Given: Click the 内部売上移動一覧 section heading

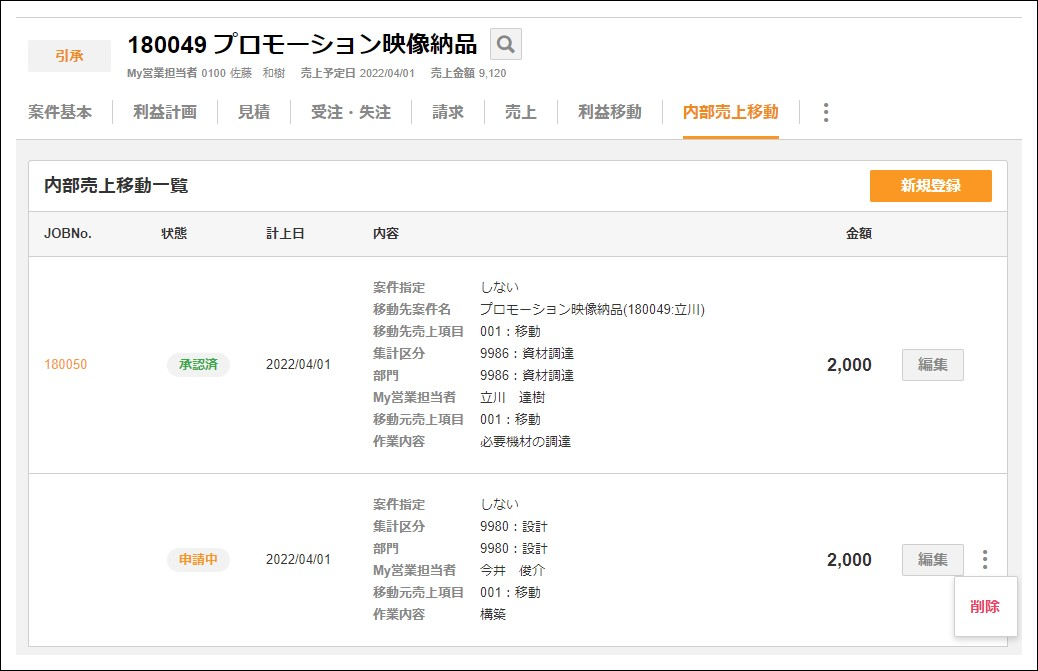Looking at the screenshot, I should [116, 186].
